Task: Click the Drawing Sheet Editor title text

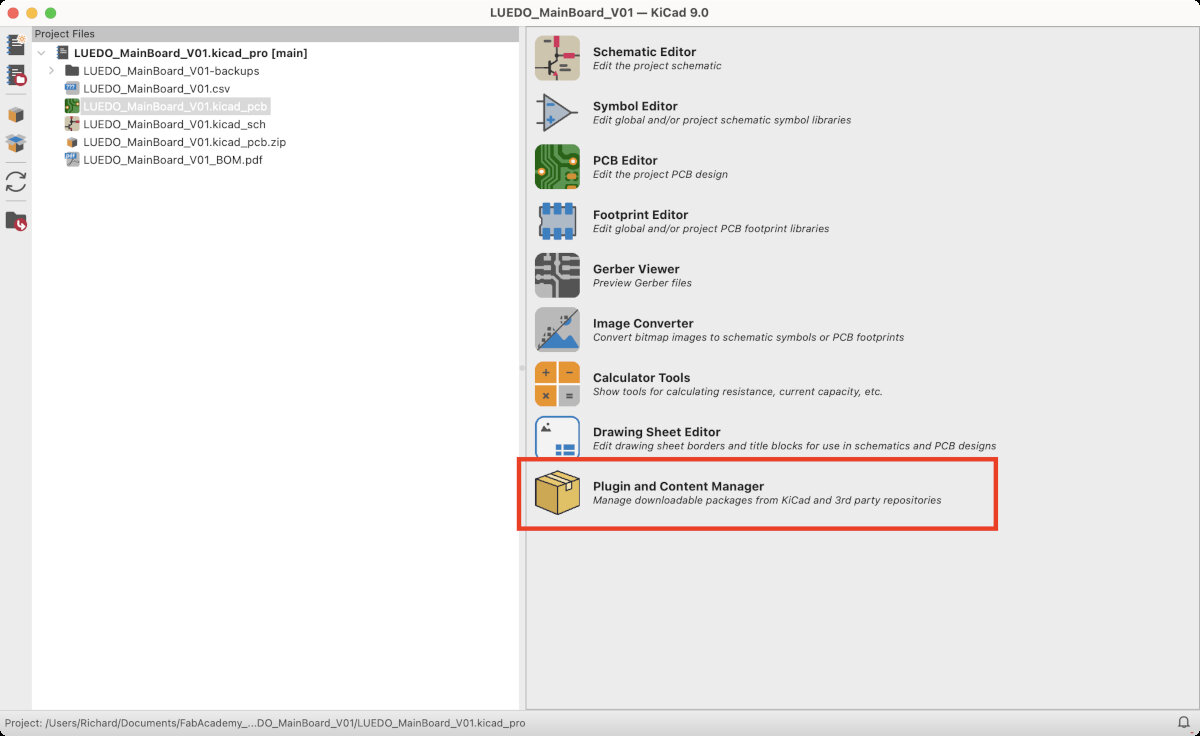Action: point(656,432)
